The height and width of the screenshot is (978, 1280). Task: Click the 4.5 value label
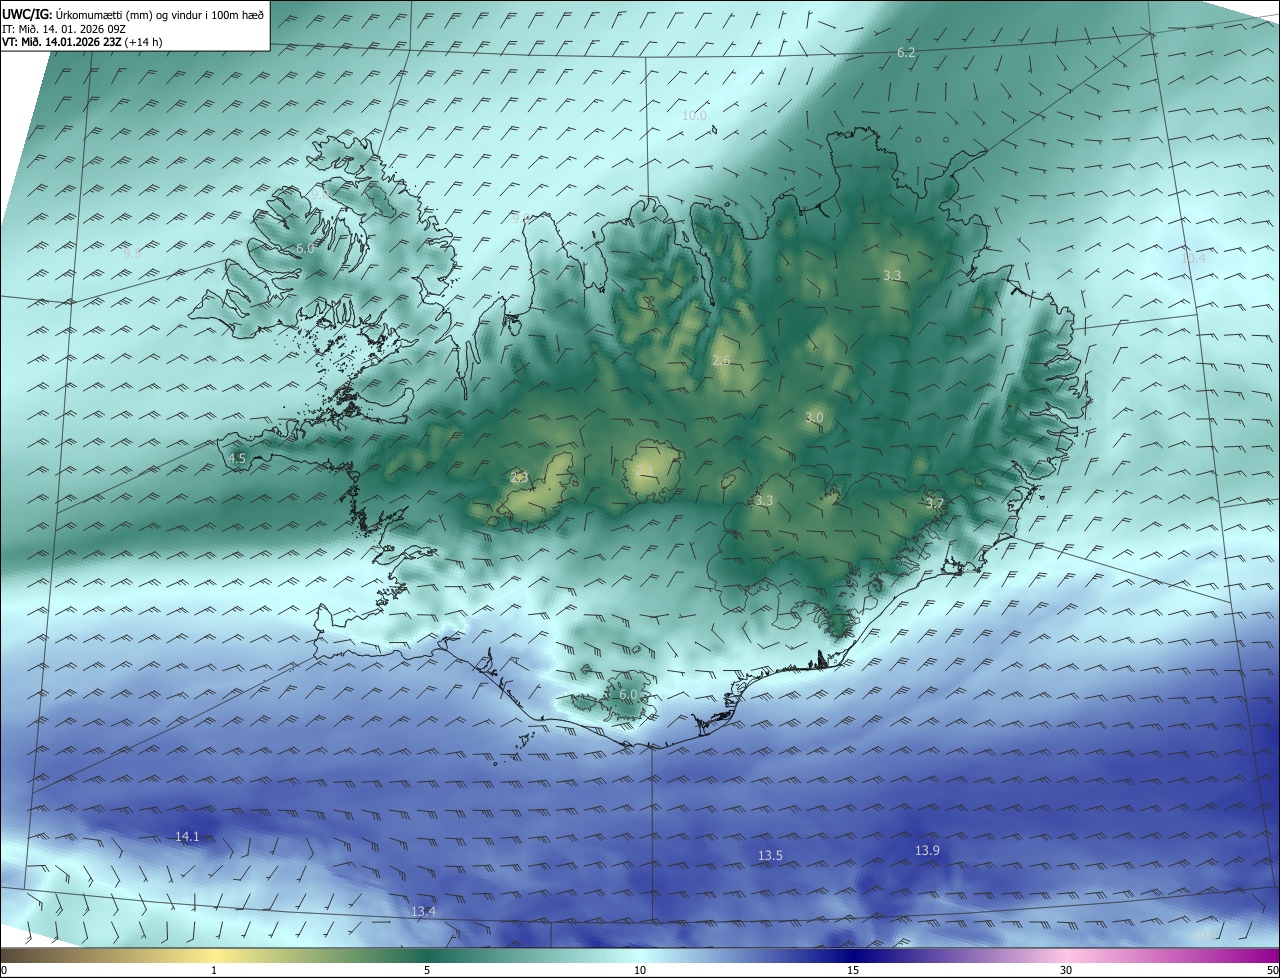237,458
